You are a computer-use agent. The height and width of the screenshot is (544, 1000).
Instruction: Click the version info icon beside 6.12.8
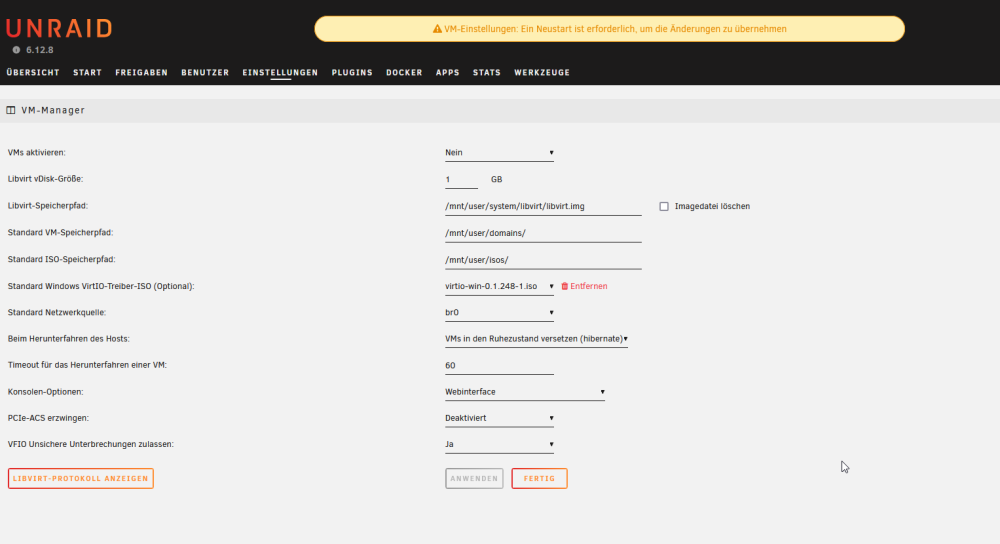point(17,50)
